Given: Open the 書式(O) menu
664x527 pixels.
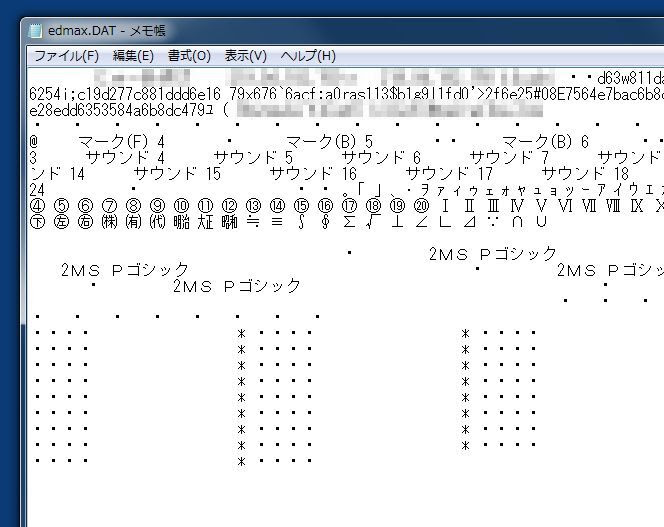Looking at the screenshot, I should click(x=189, y=56).
